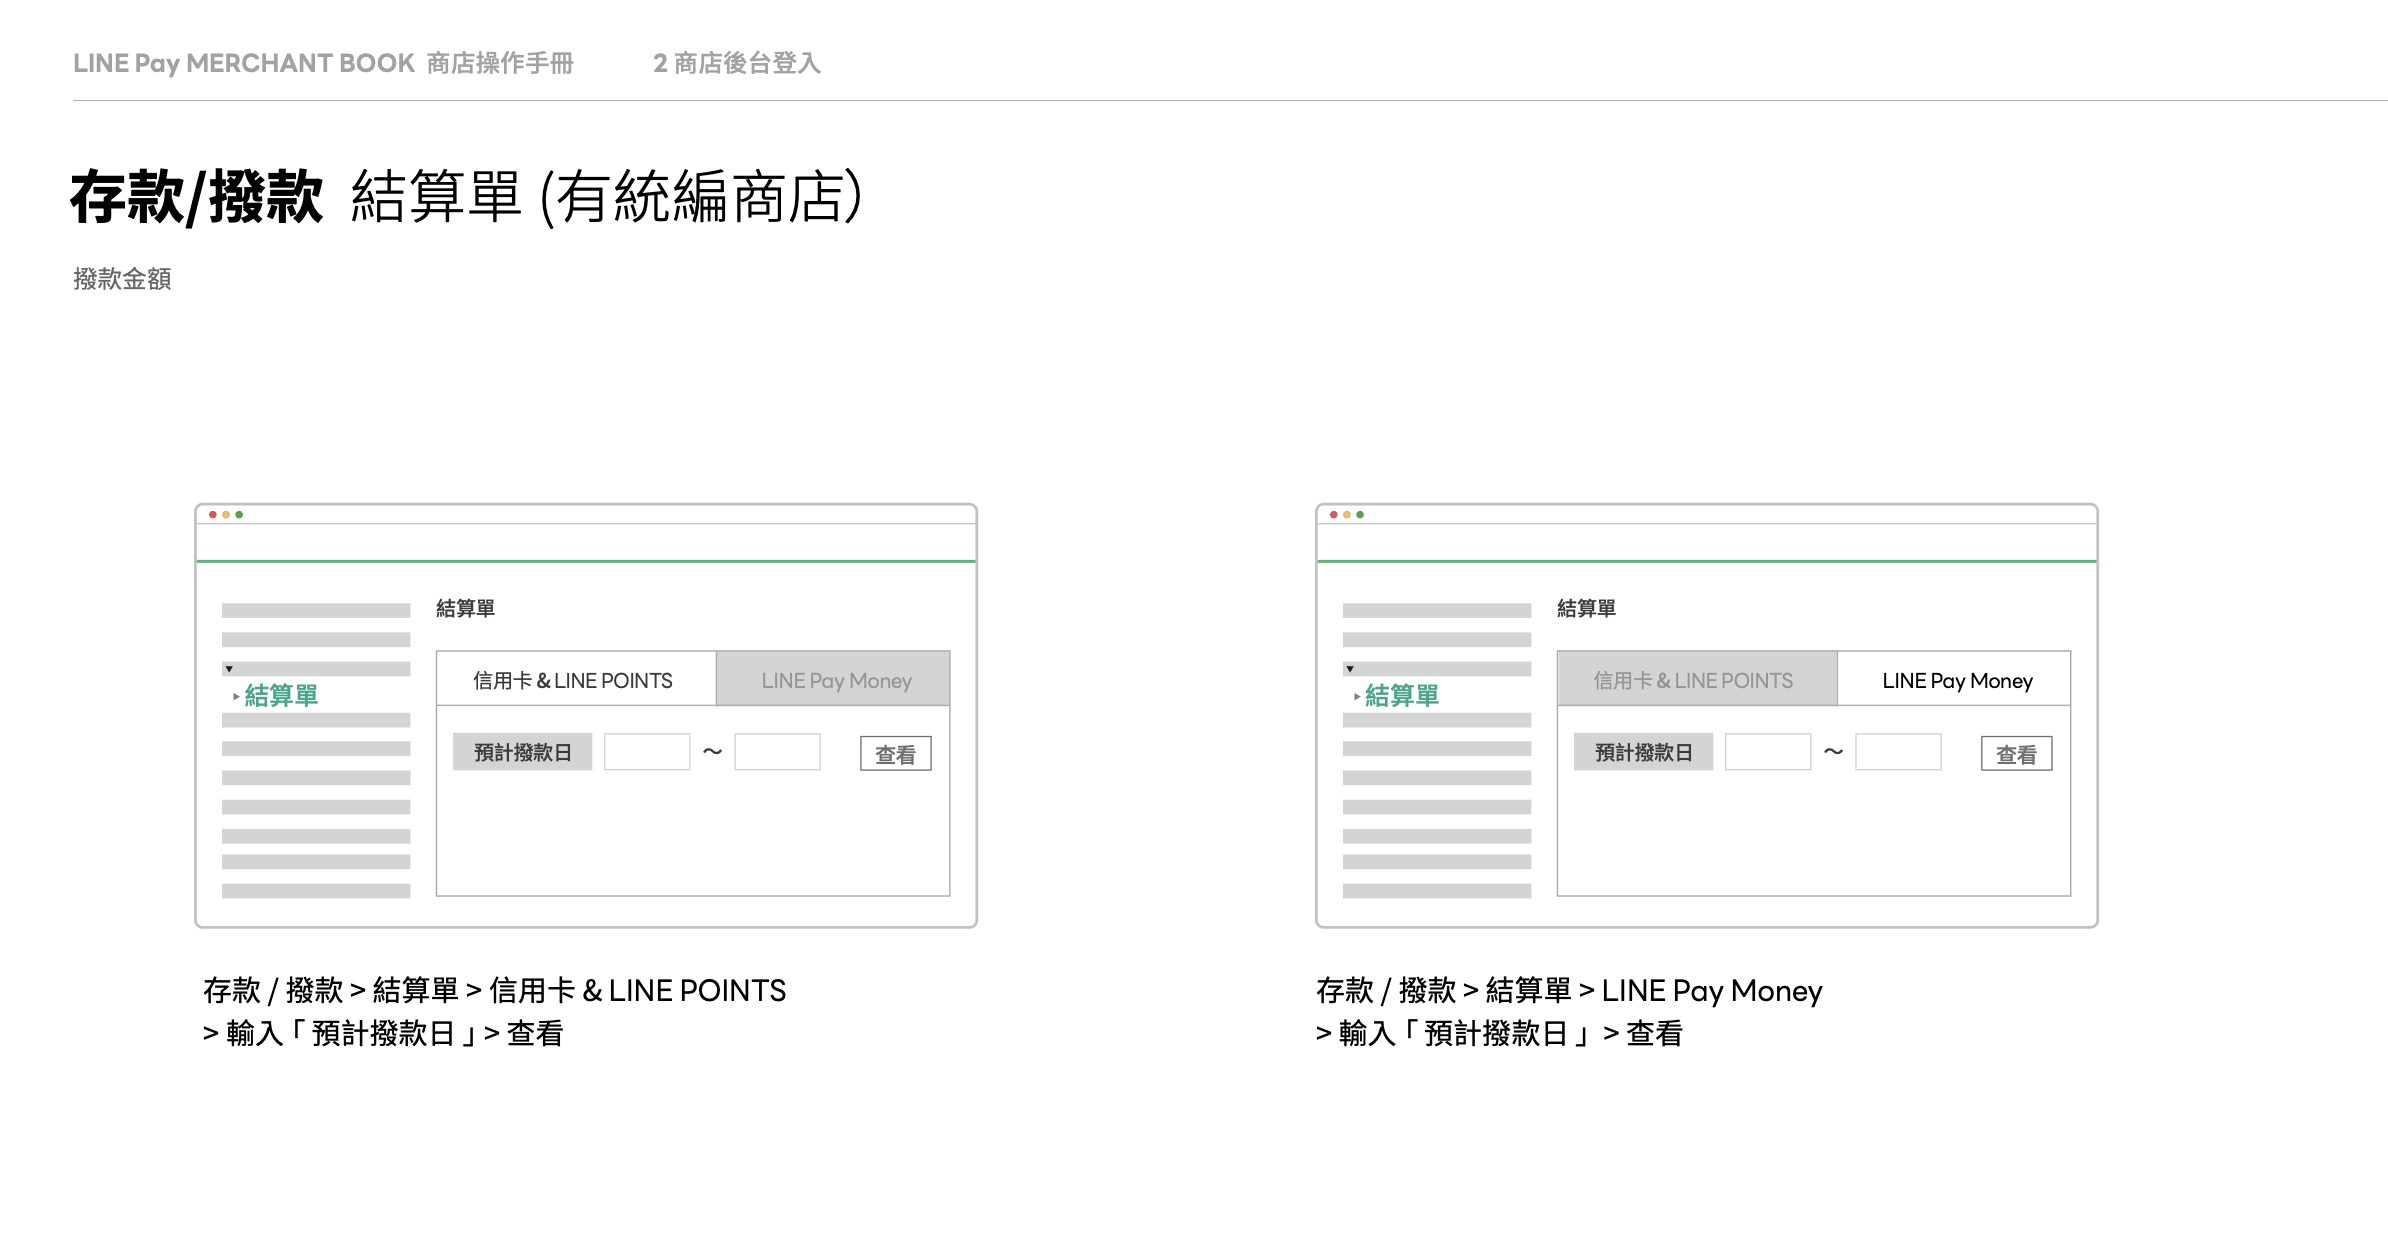Click 預計撥款日 label in left mockup
Viewport: 2388px width, 1252px height.
point(523,752)
